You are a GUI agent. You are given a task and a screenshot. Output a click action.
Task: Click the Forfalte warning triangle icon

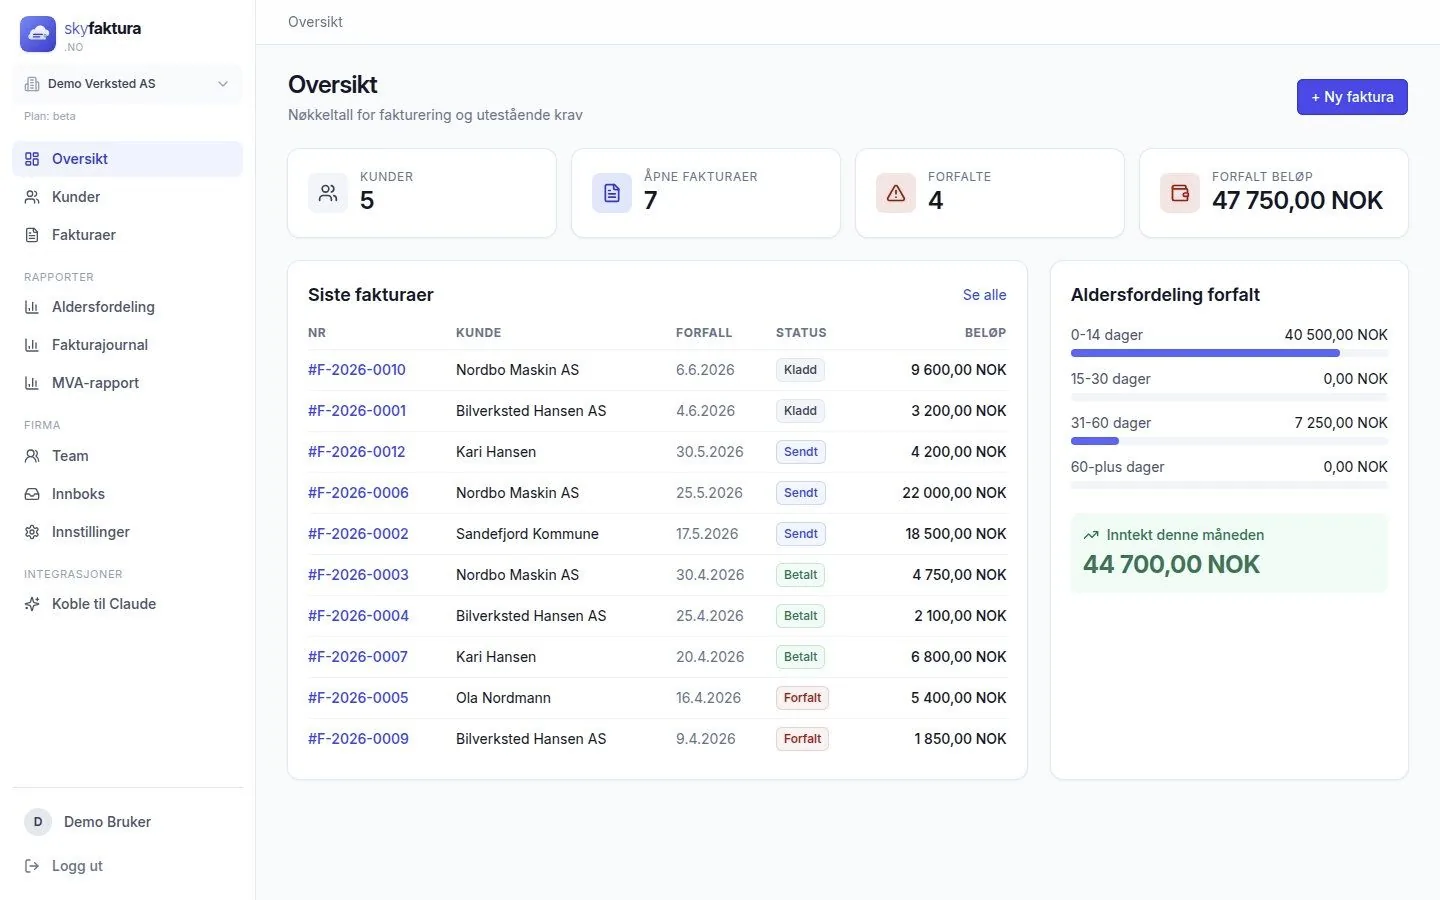coord(896,193)
